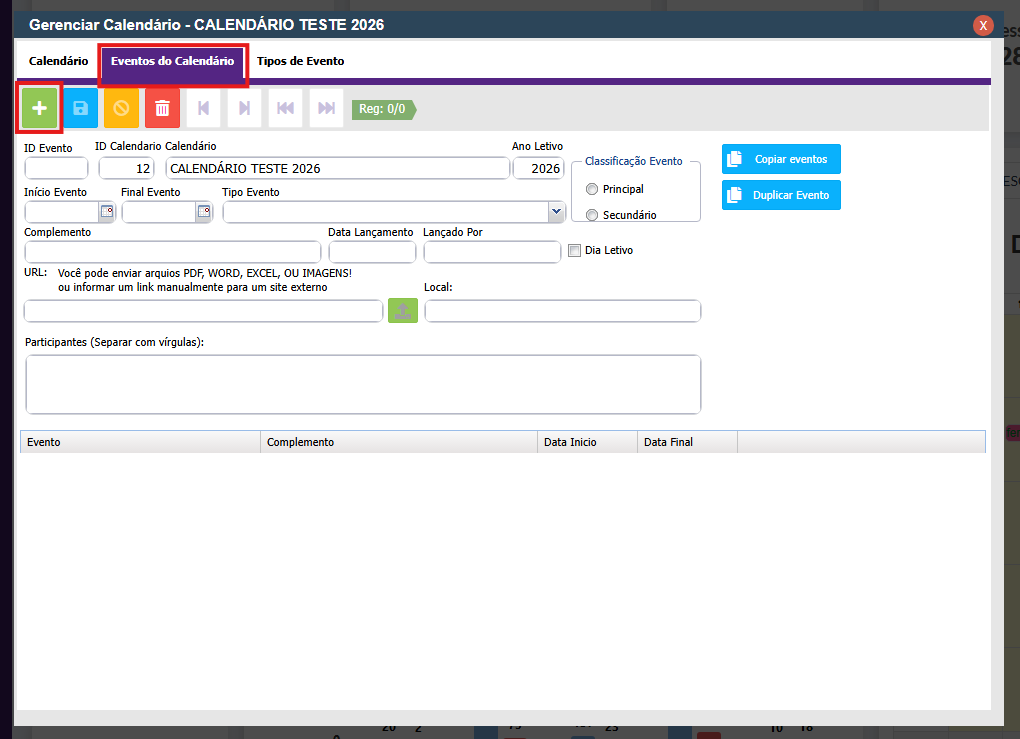
Task: Go to the previous record arrow
Action: pos(203,108)
